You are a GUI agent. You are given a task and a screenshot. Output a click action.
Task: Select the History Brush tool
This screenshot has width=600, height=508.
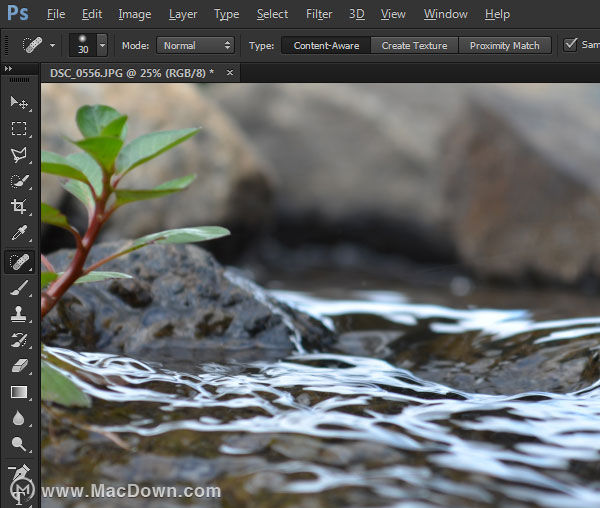tap(19, 340)
